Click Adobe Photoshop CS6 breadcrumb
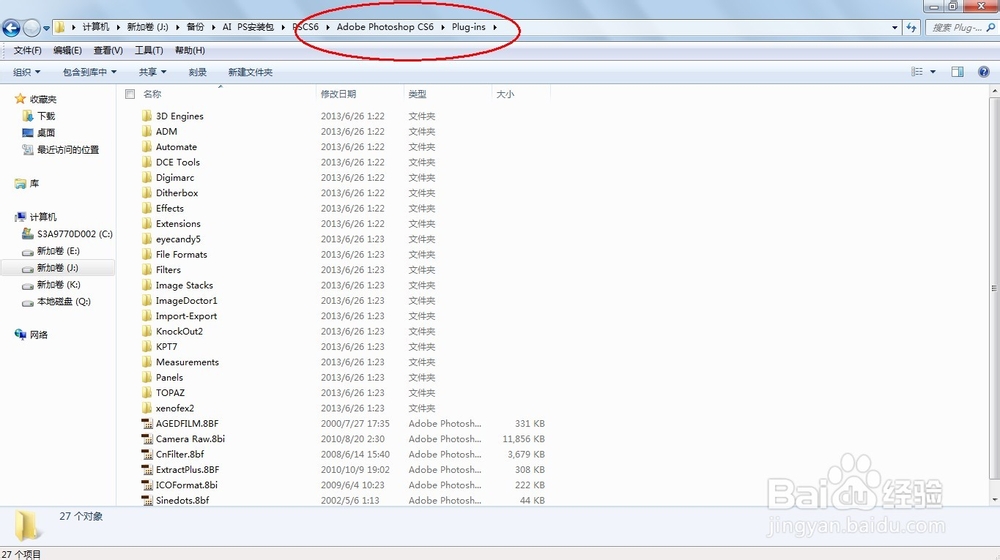Viewport: 1000px width, 560px height. point(385,27)
